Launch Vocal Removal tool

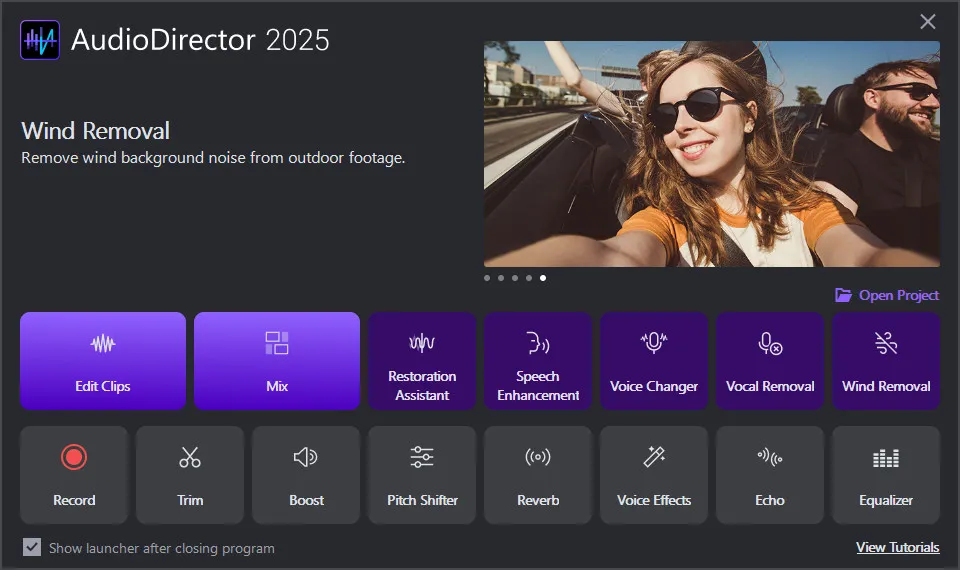770,361
